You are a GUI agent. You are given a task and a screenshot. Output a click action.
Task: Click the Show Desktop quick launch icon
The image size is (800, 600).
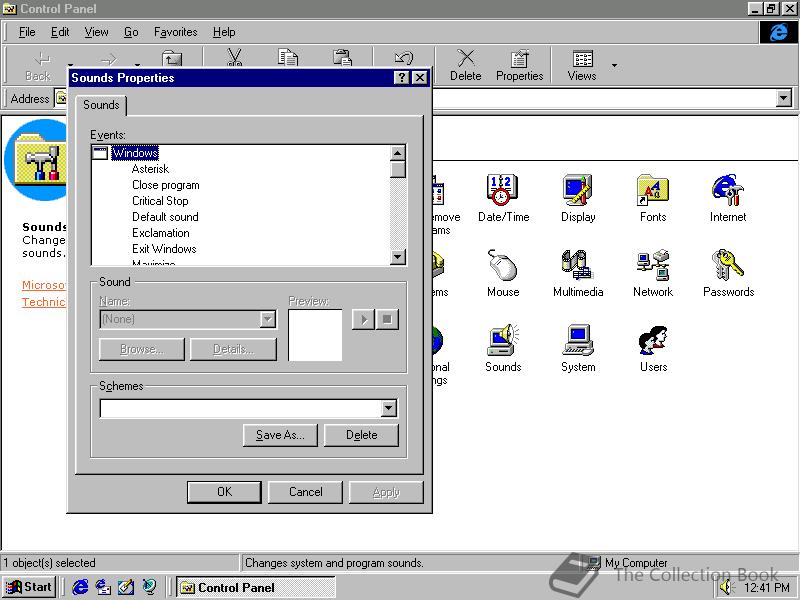[126, 587]
